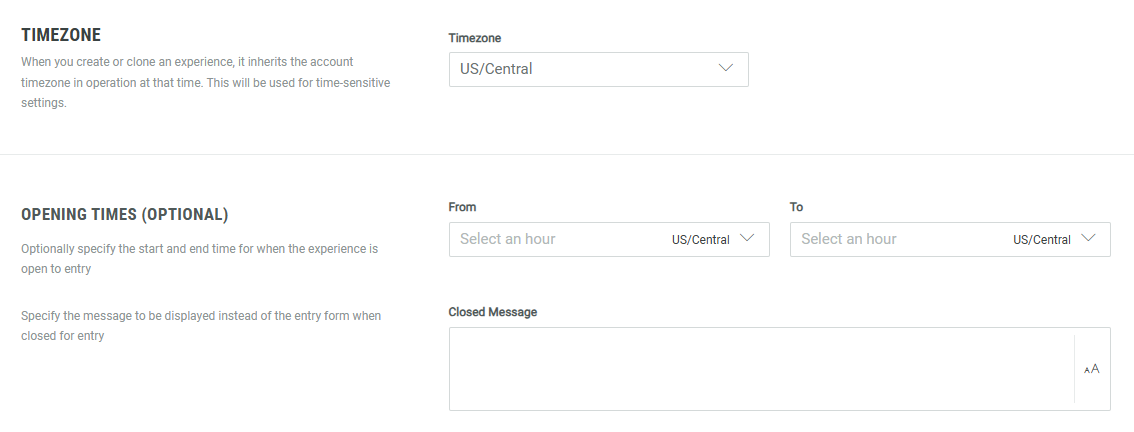Image resolution: width=1134 pixels, height=432 pixels.
Task: Click the selected US/Central value in Timezone field
Action: tap(498, 69)
